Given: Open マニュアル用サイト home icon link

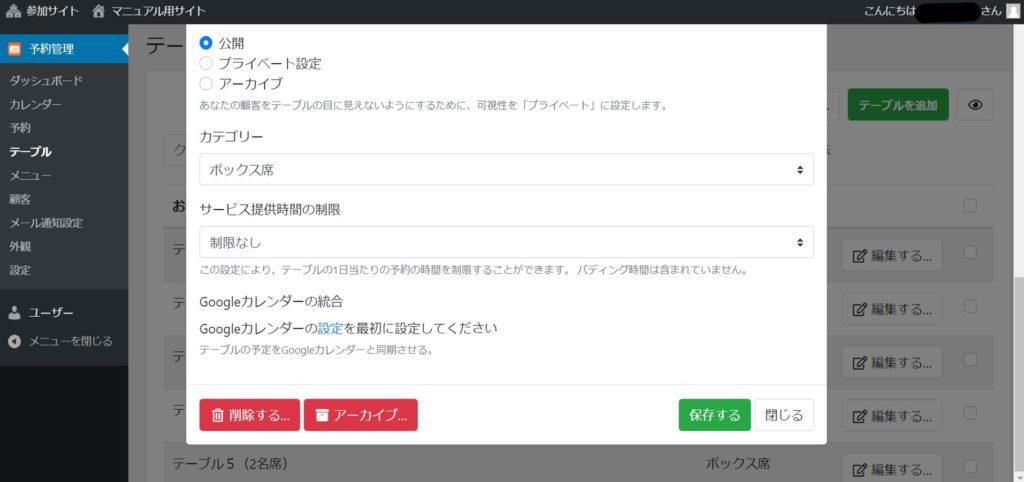Looking at the screenshot, I should click(98, 11).
